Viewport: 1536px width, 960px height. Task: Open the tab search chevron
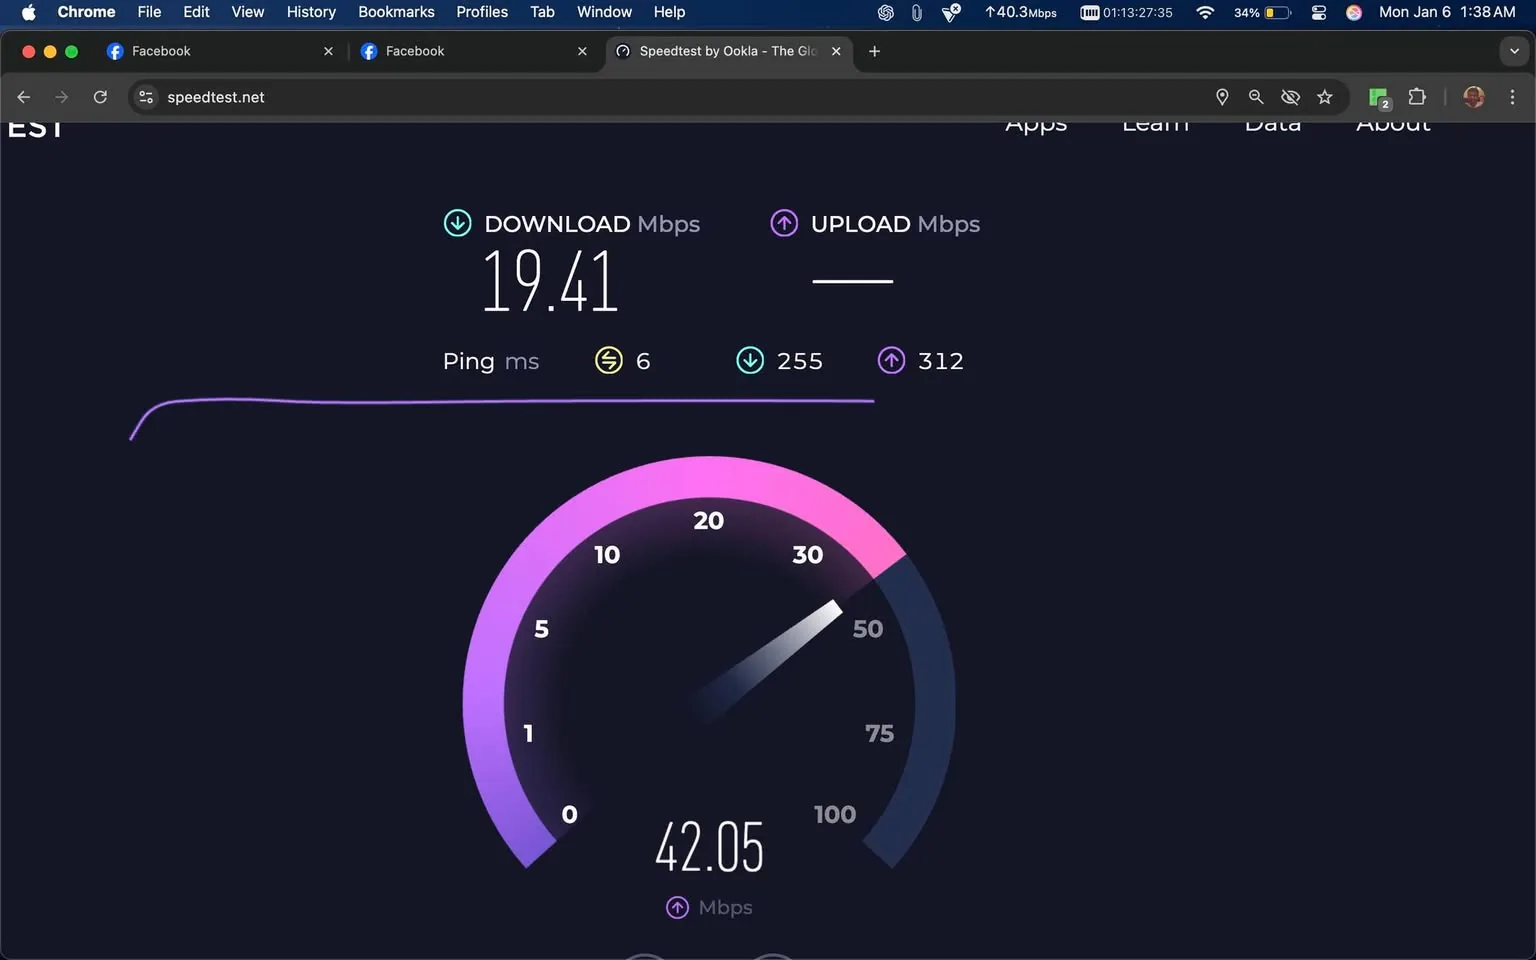(x=1512, y=51)
